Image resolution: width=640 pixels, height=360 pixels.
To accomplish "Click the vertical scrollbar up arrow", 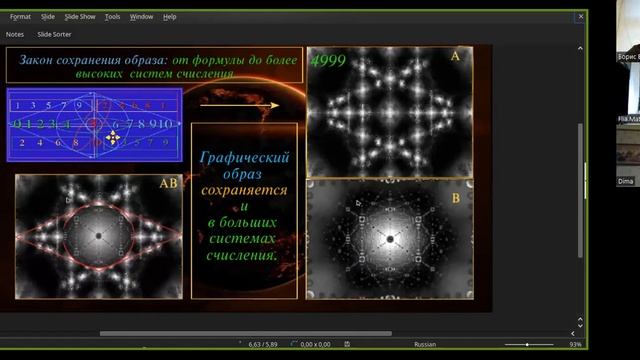I will (x=580, y=48).
